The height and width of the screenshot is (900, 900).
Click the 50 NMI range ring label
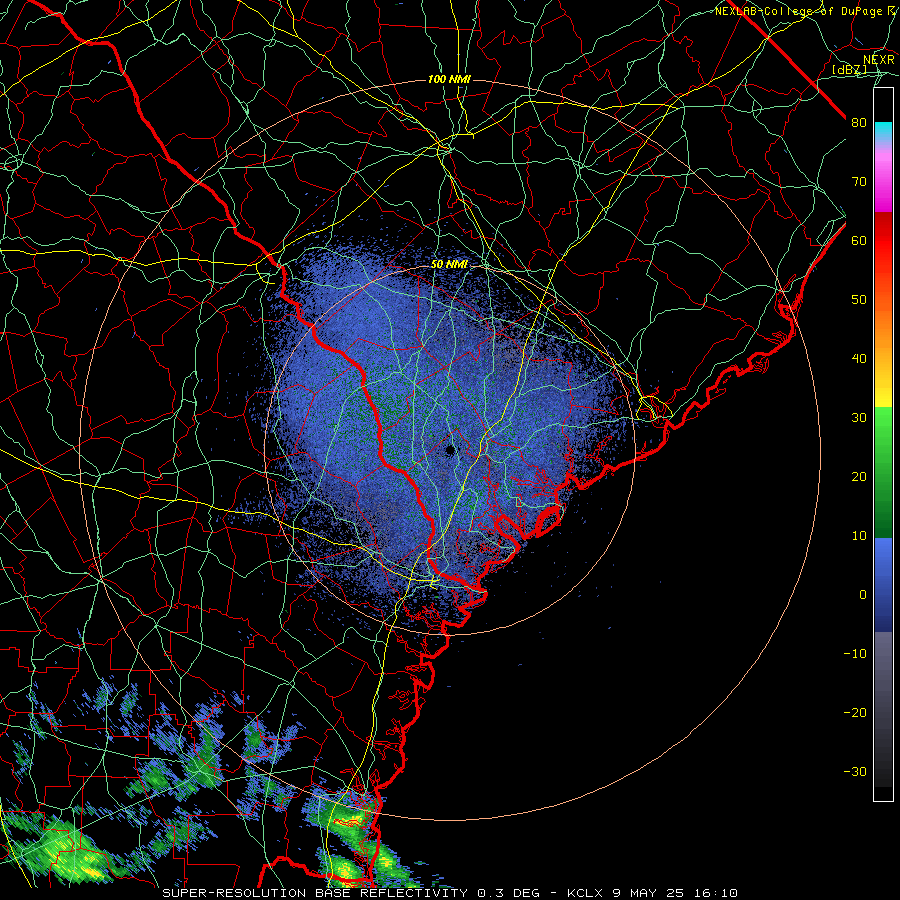pos(449,265)
